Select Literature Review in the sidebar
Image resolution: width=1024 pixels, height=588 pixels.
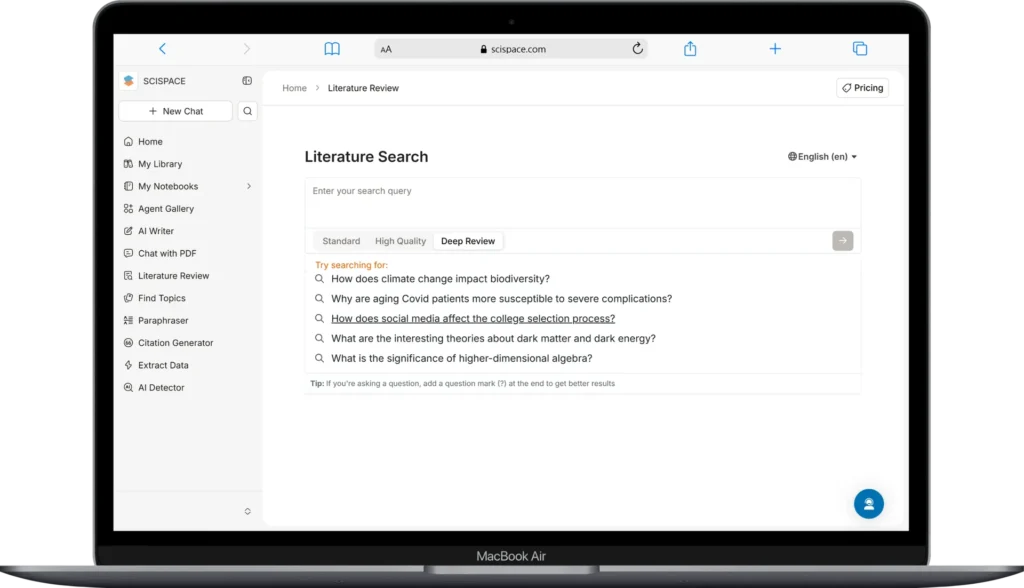[x=173, y=276]
